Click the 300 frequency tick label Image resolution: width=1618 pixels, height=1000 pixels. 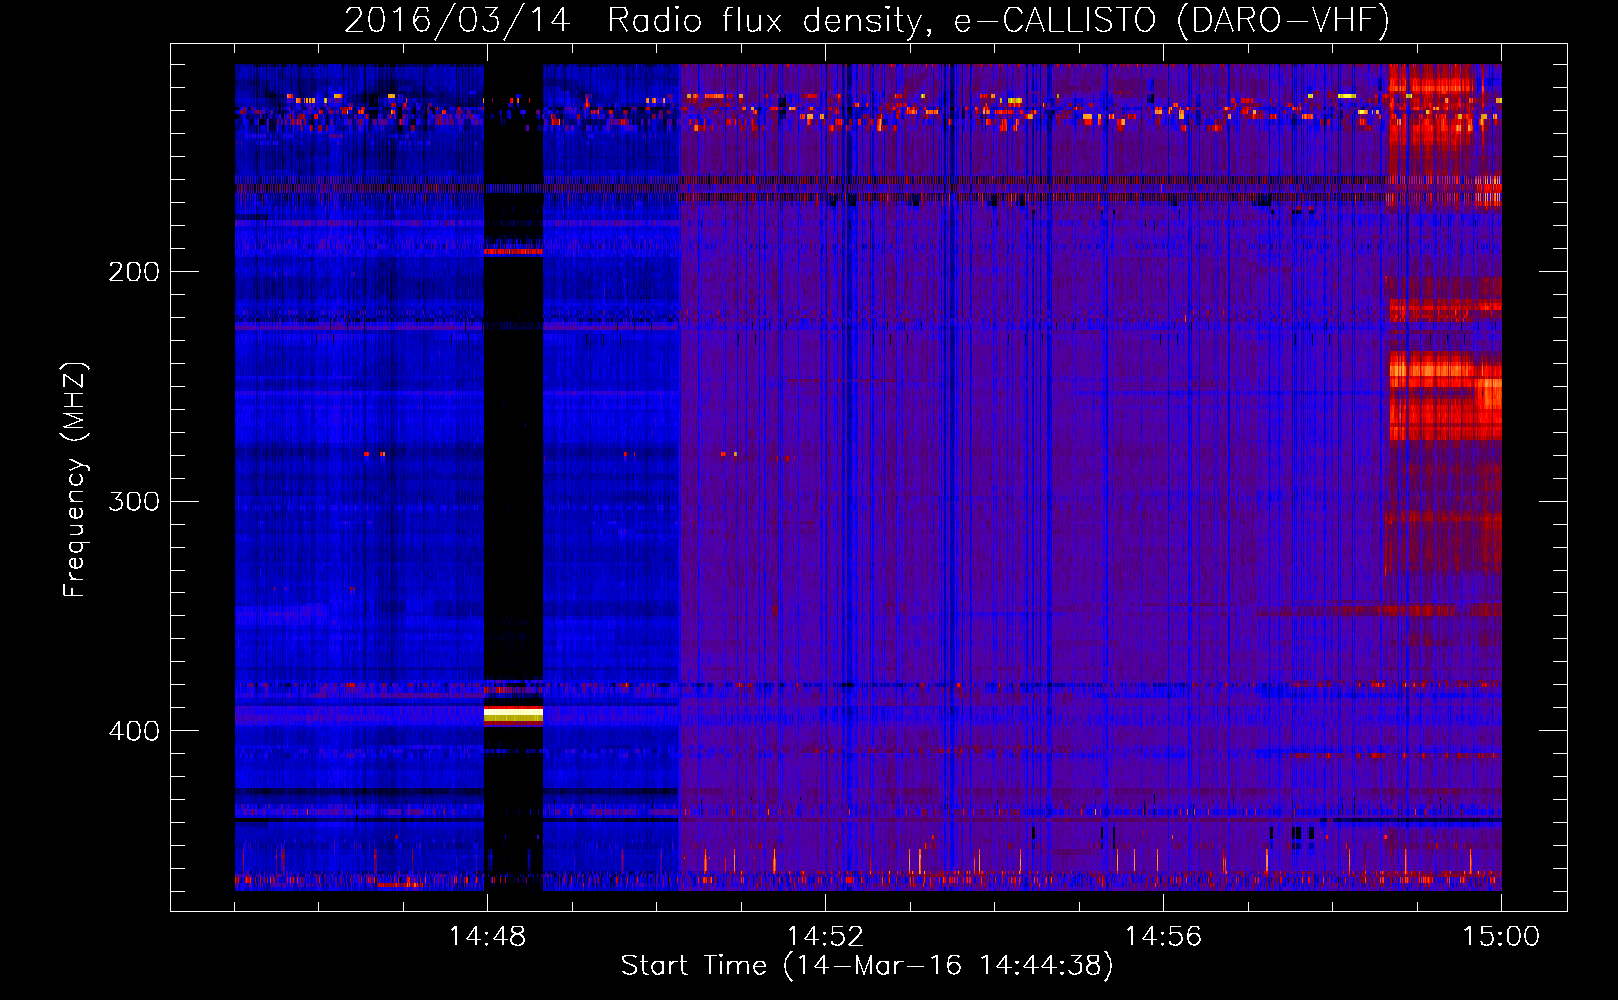[x=134, y=501]
